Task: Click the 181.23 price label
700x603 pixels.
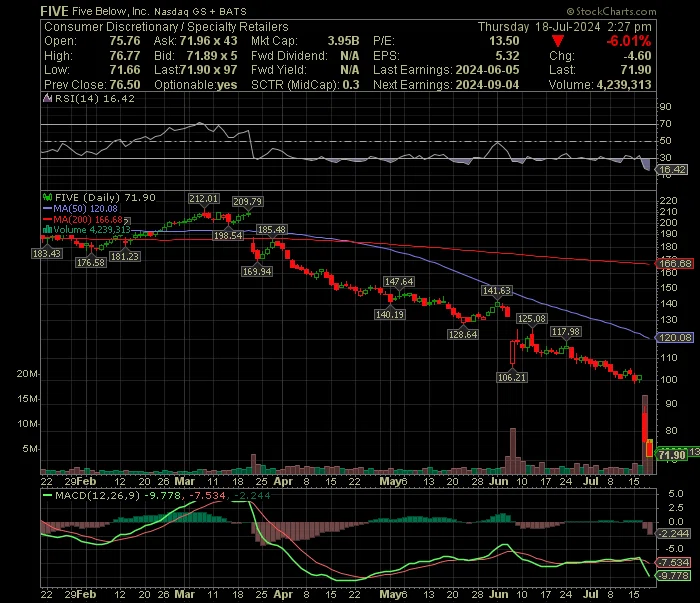Action: click(x=125, y=256)
